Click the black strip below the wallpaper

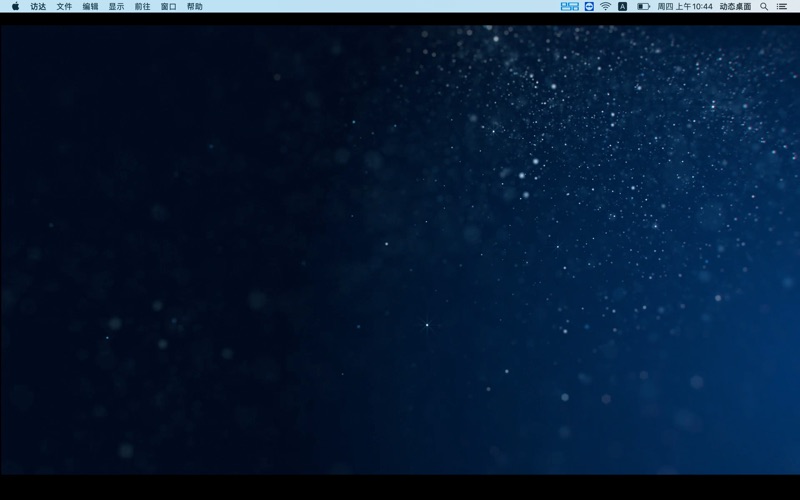pyautogui.click(x=400, y=487)
